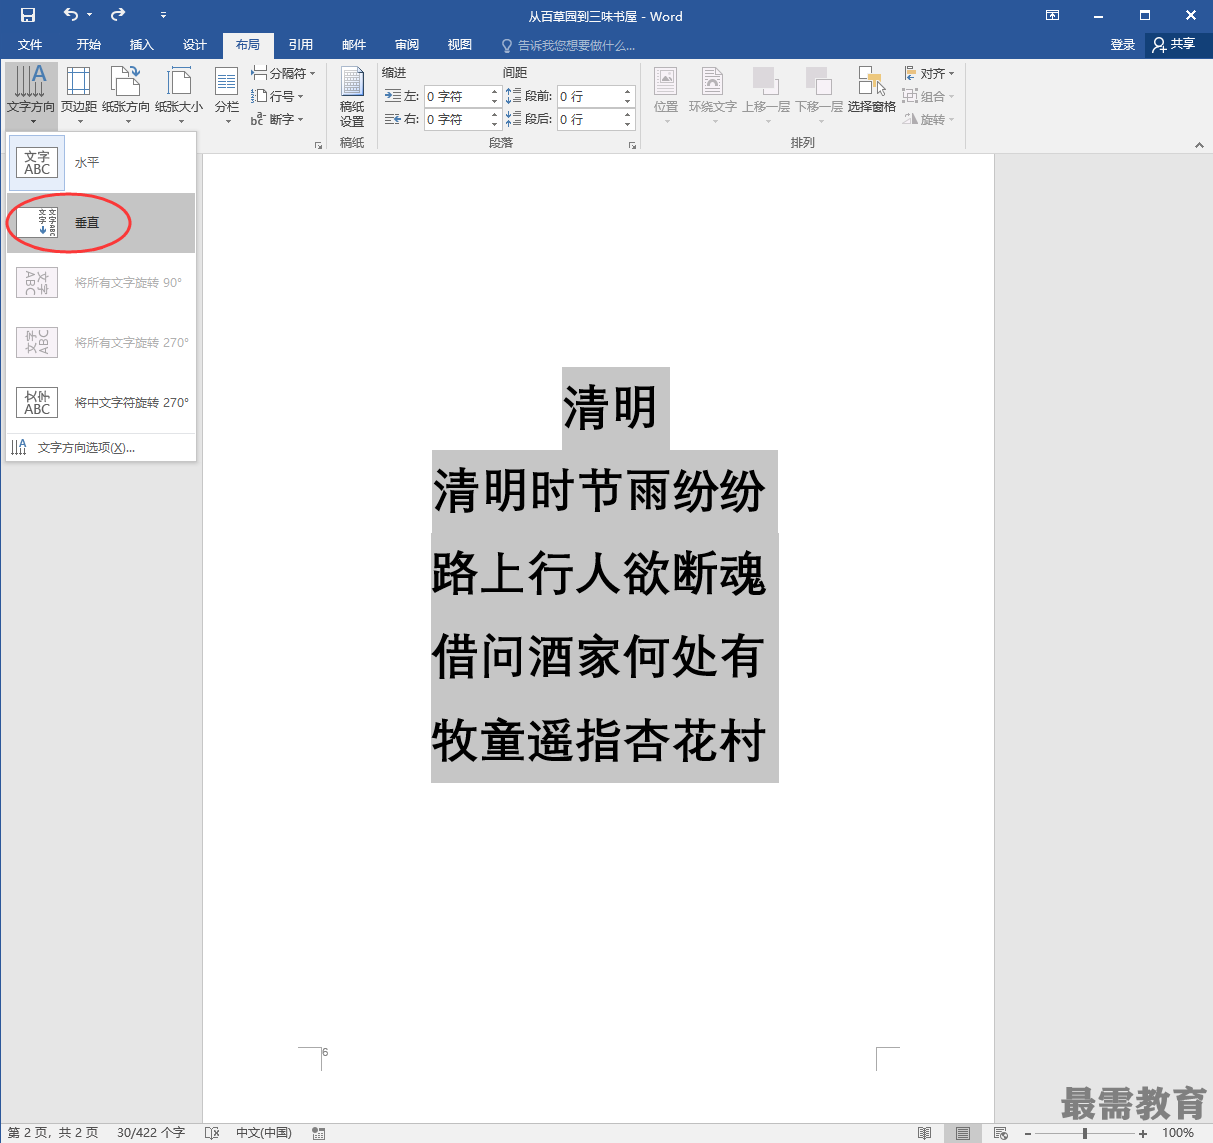The image size is (1213, 1143).
Task: Switch to the 邮件 tab
Action: click(354, 45)
